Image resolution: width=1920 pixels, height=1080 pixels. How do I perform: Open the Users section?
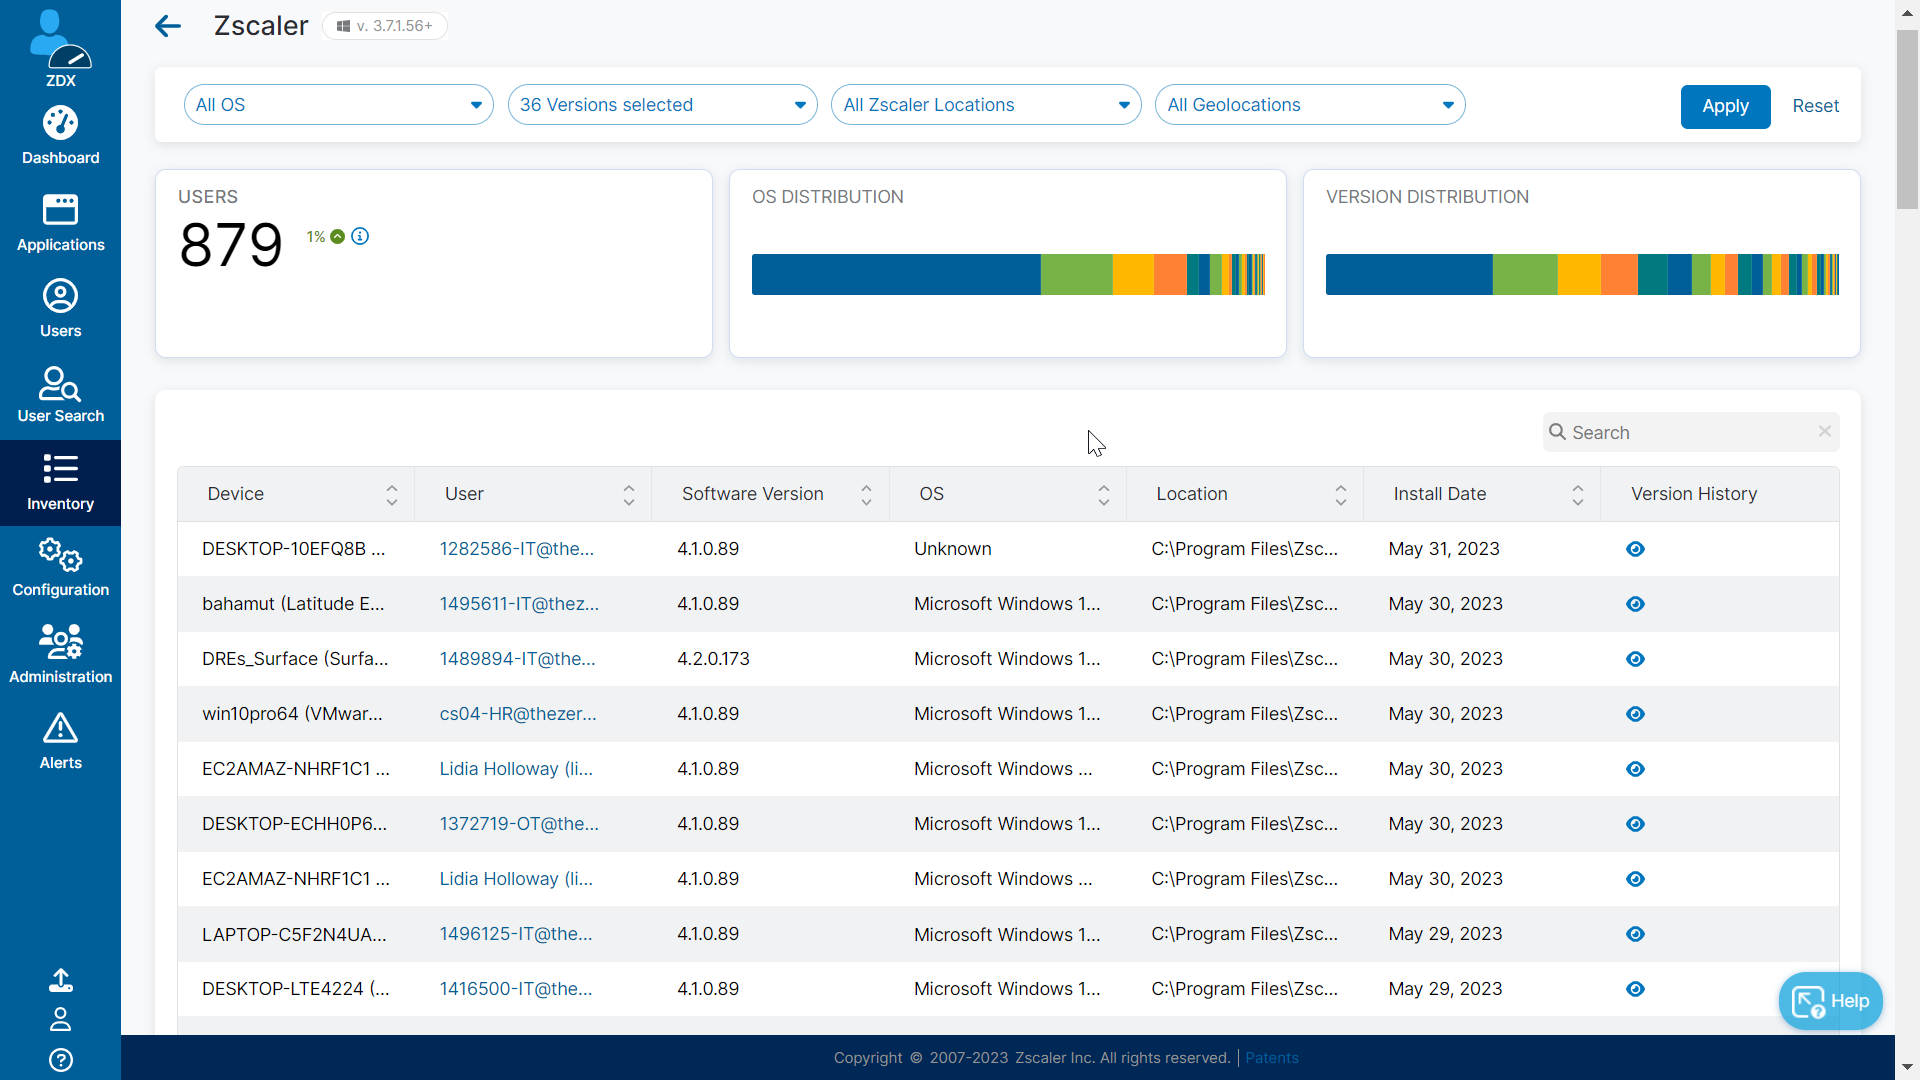[x=60, y=306]
